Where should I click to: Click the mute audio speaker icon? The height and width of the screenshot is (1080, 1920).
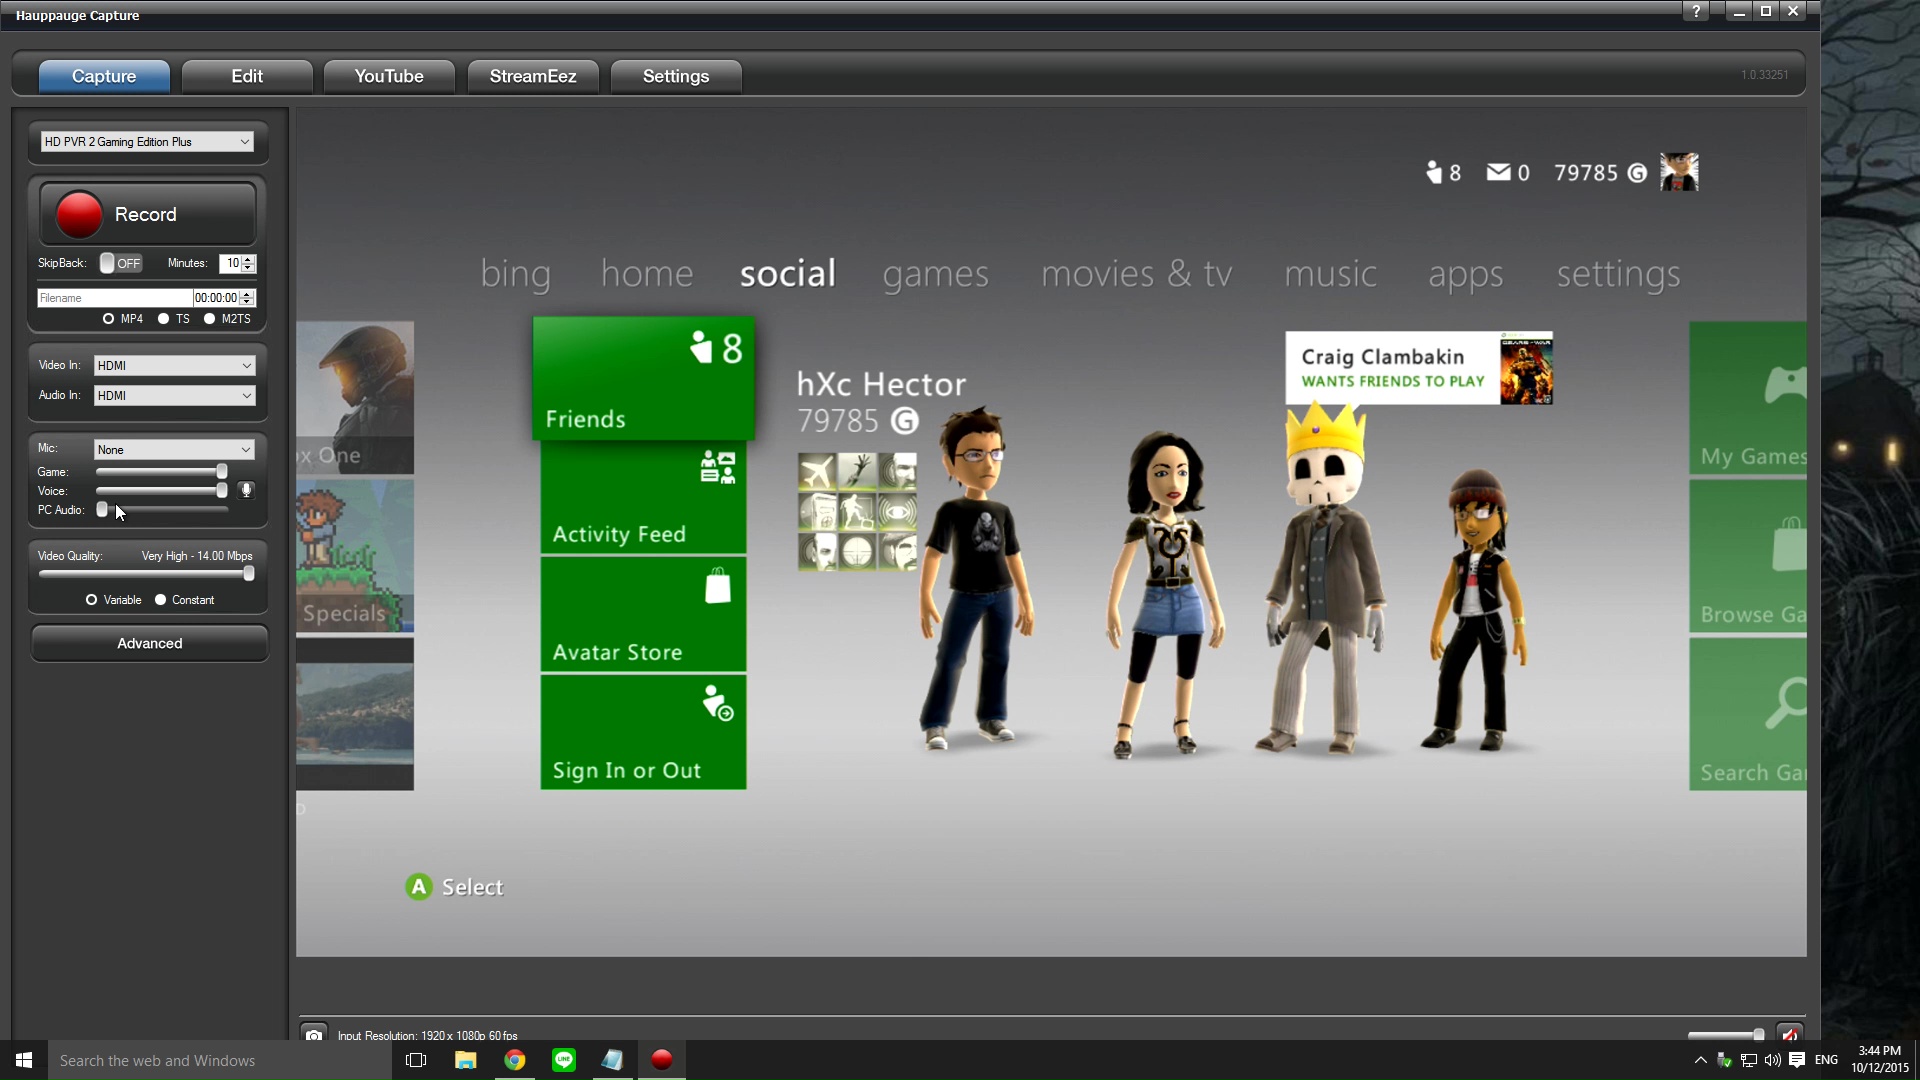(x=1789, y=1034)
